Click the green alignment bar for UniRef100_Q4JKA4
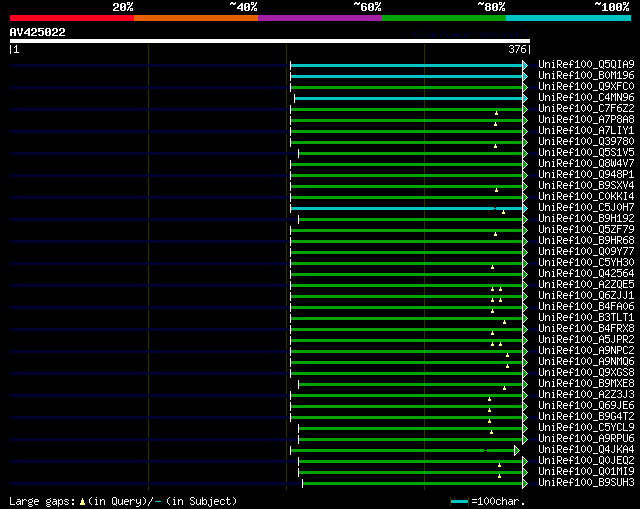 coord(402,451)
